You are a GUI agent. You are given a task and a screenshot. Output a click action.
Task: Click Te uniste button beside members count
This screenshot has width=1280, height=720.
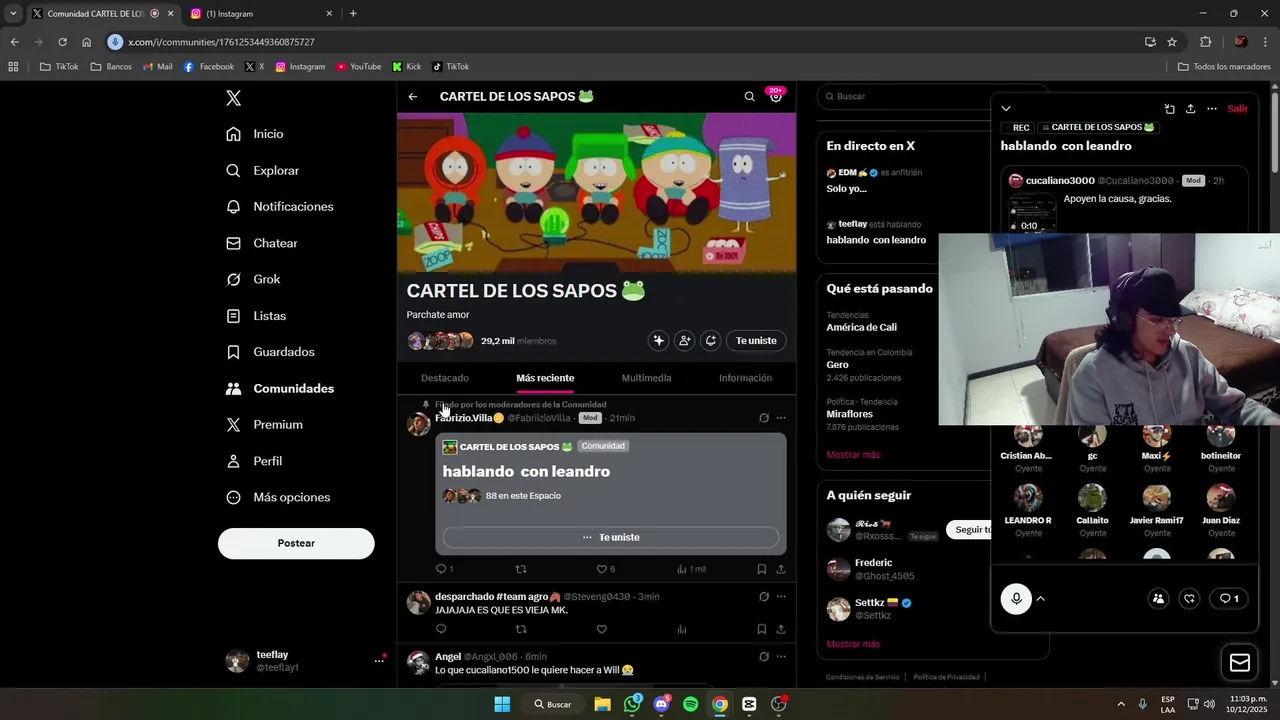[756, 341]
